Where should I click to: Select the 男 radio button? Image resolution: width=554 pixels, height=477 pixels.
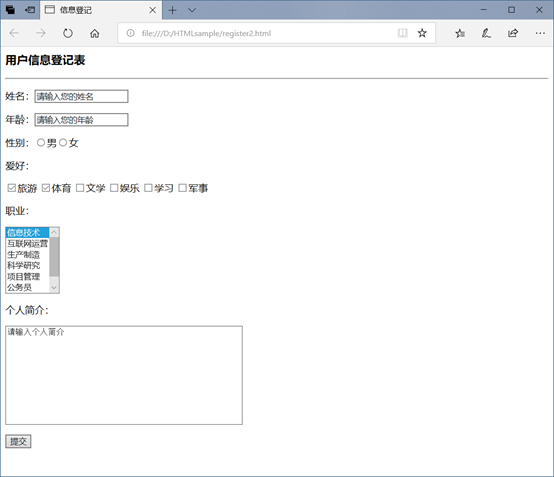coord(41,142)
